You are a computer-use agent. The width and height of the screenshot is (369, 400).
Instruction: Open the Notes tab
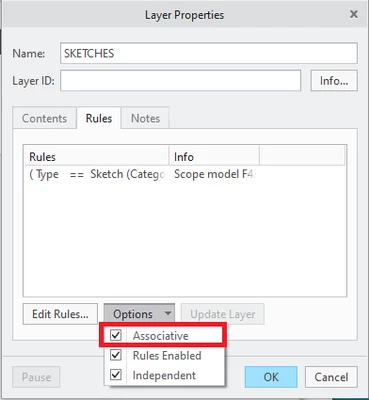145,118
